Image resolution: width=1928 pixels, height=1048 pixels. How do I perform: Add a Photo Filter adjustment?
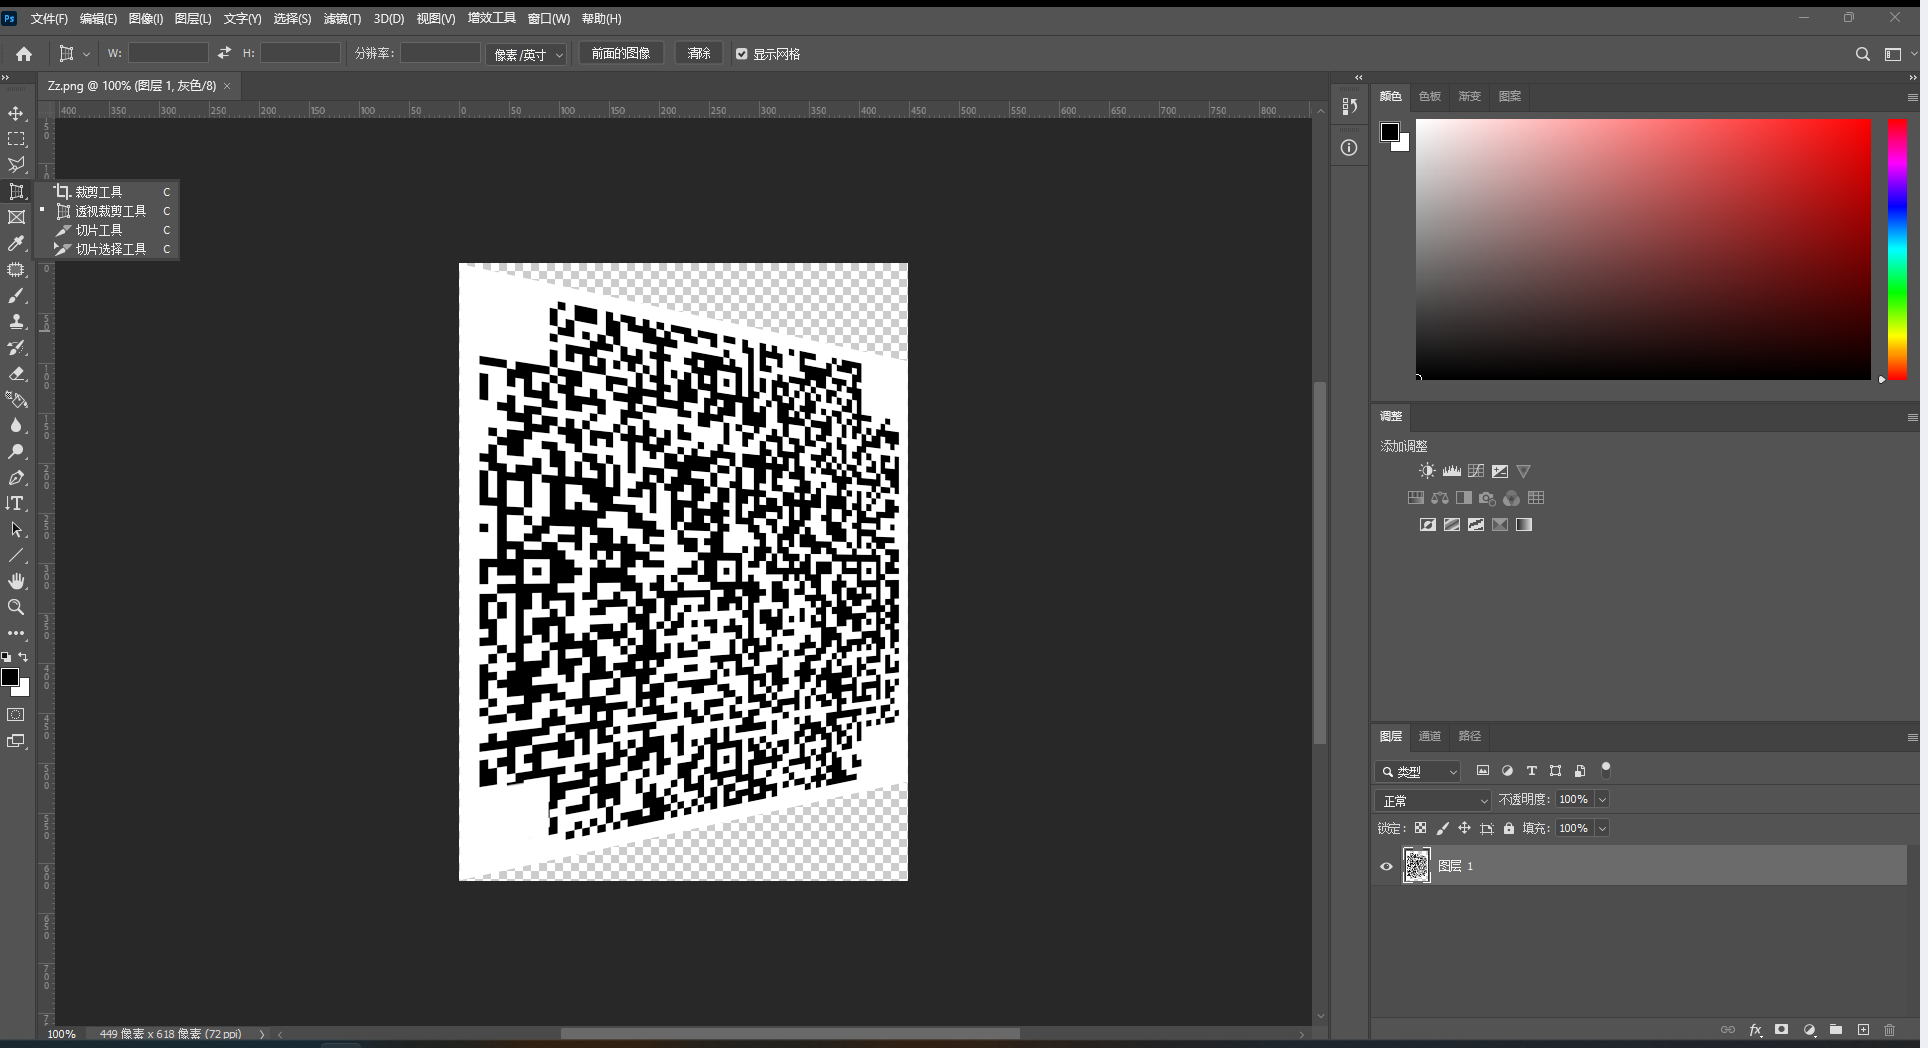(x=1488, y=498)
